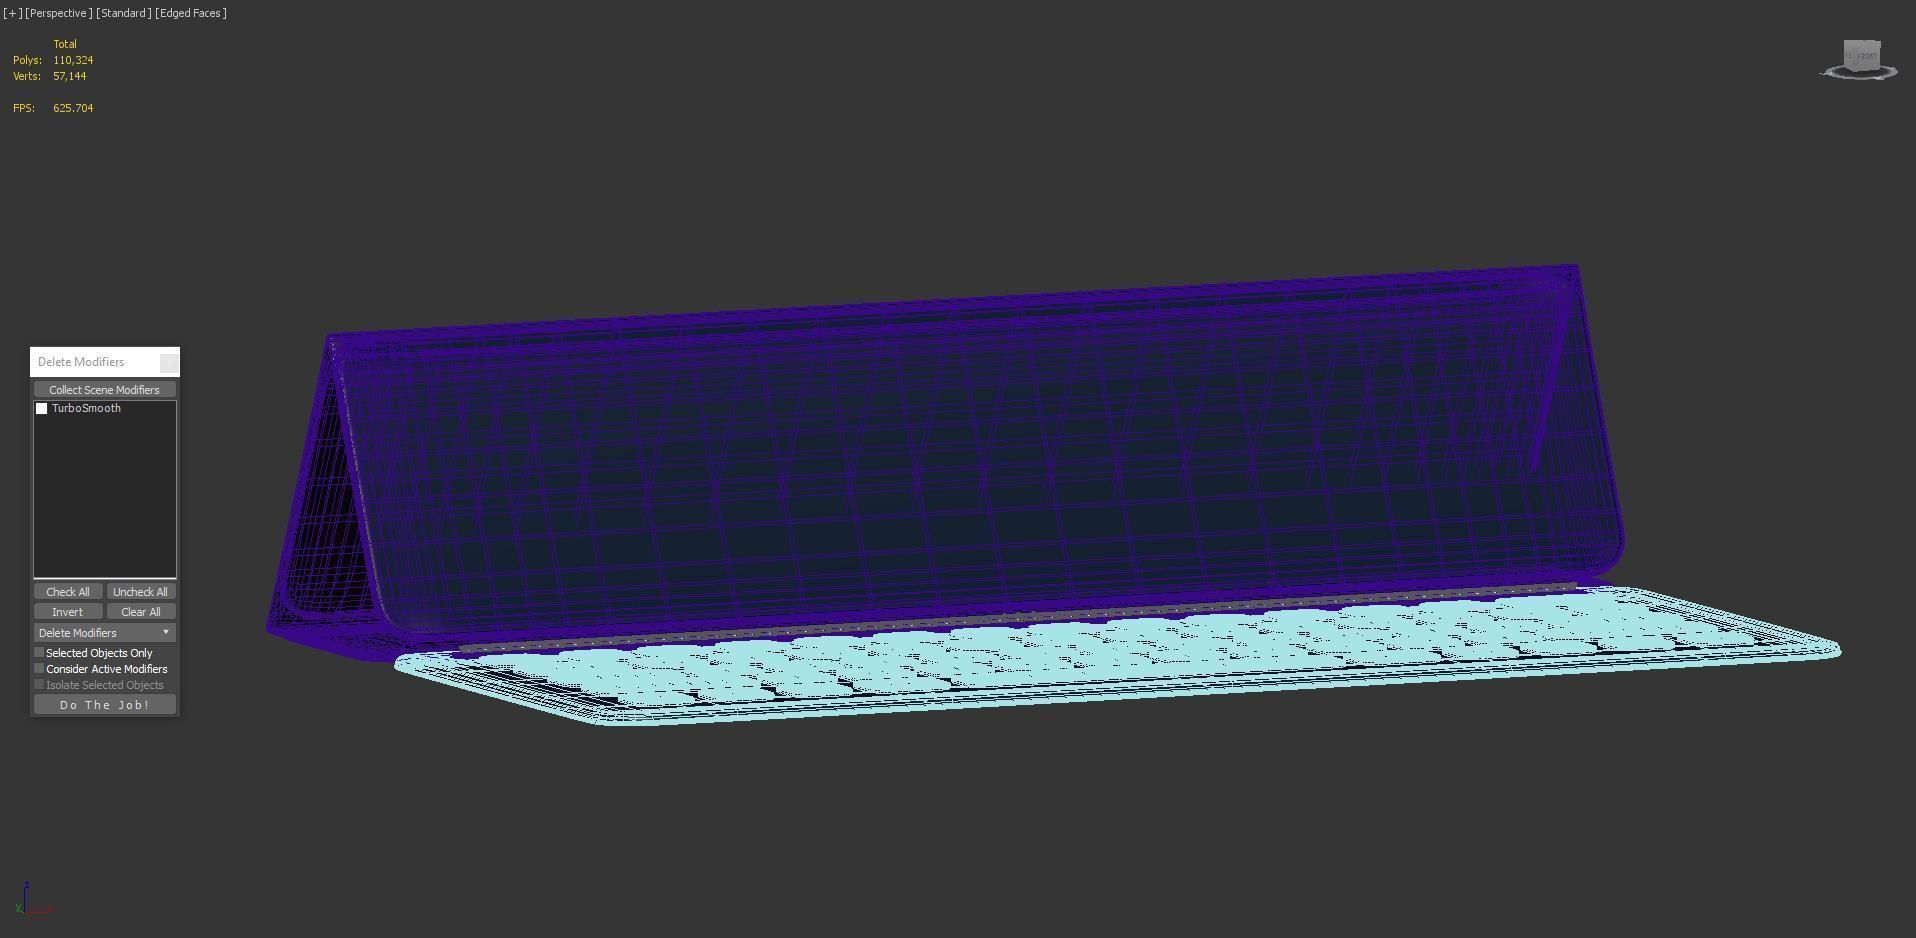Open the Edged Faces display menu
The image size is (1916, 938).
pyautogui.click(x=190, y=13)
